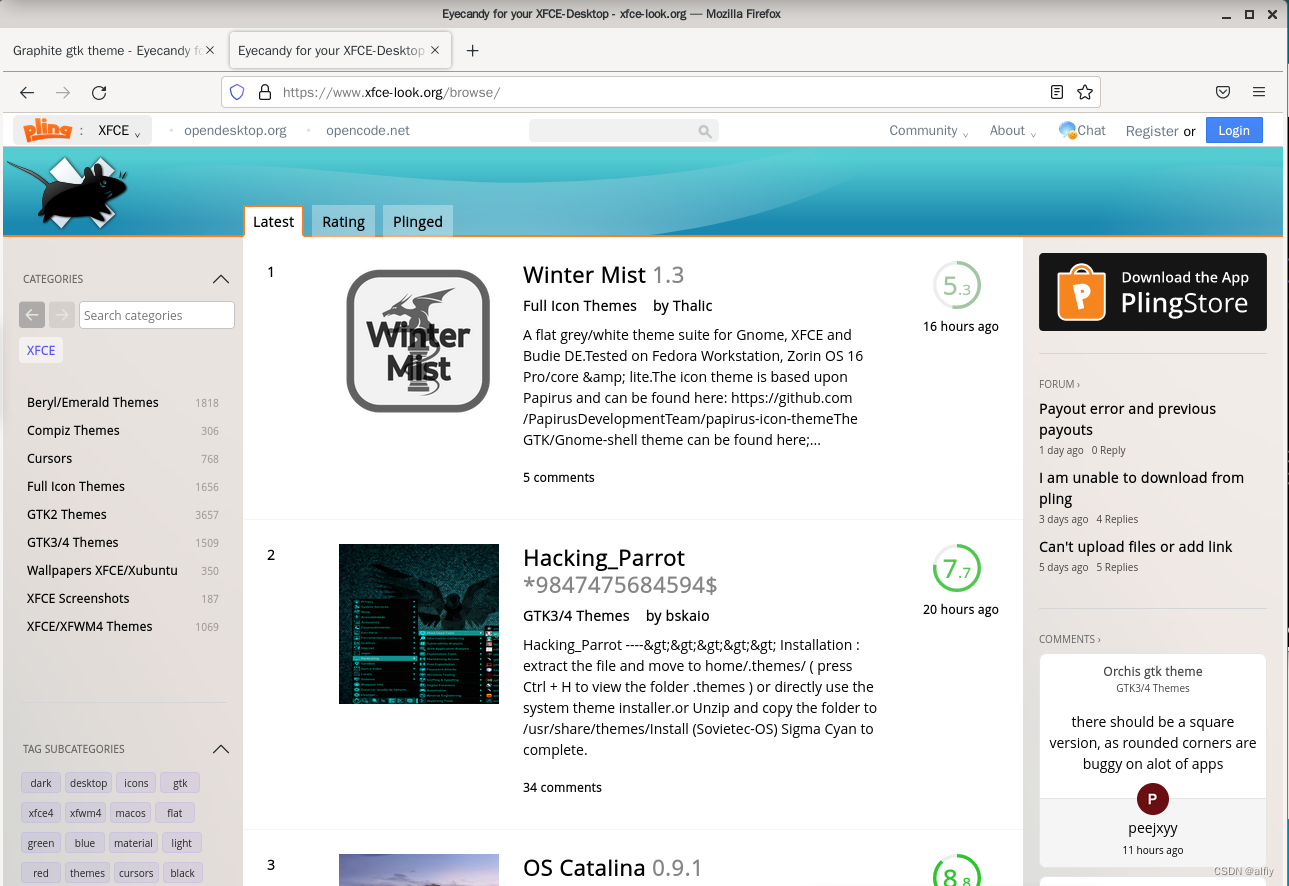Select XFCE/XFWM4 Themes category

click(x=90, y=626)
